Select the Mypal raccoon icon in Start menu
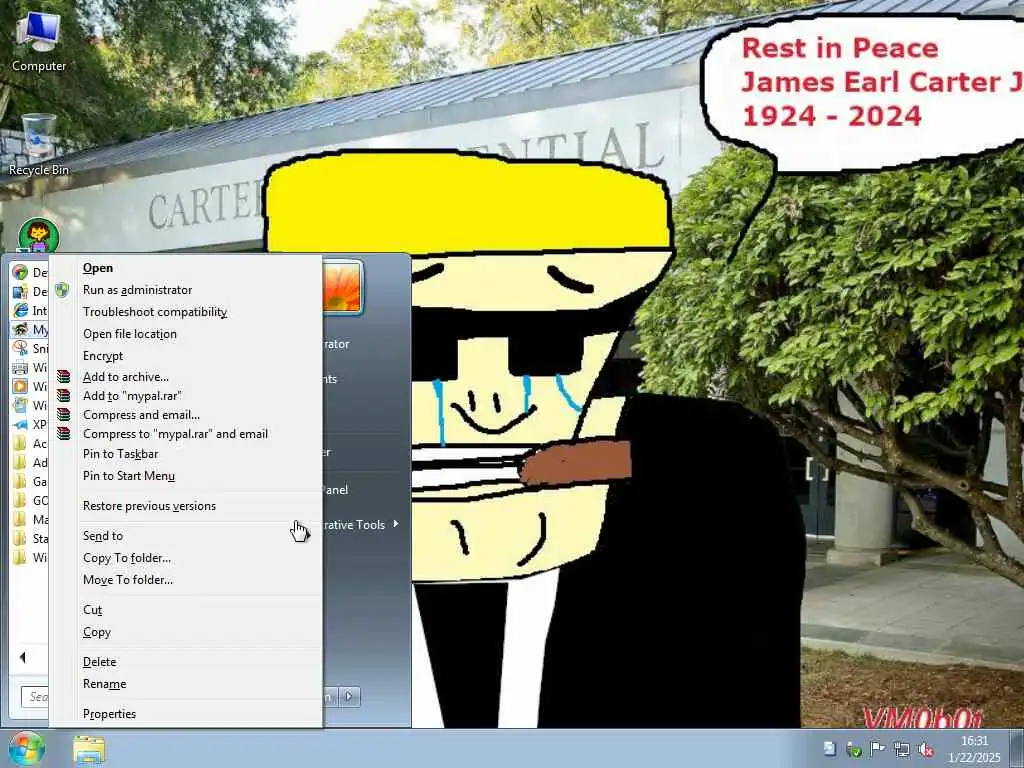 pos(20,329)
